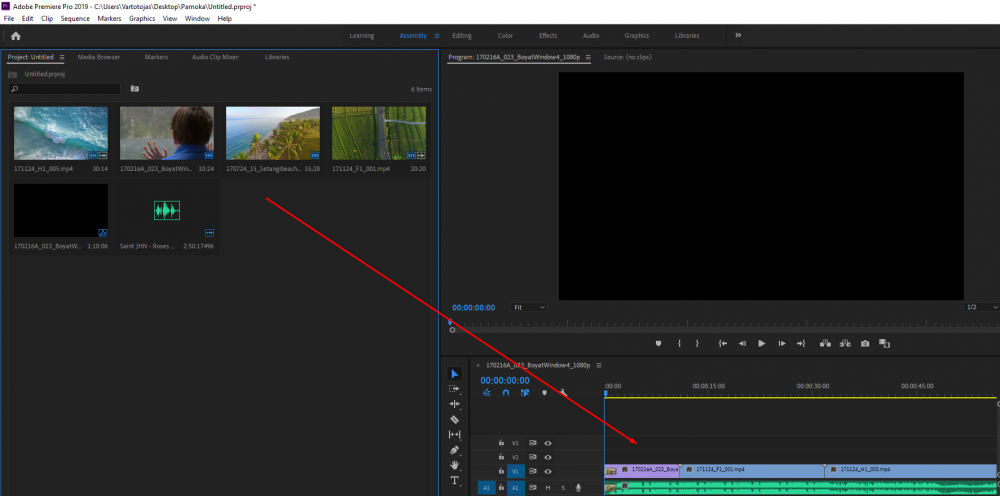Open Assembly workspace menu icon
Image resolution: width=1000 pixels, height=496 pixels.
[437, 36]
